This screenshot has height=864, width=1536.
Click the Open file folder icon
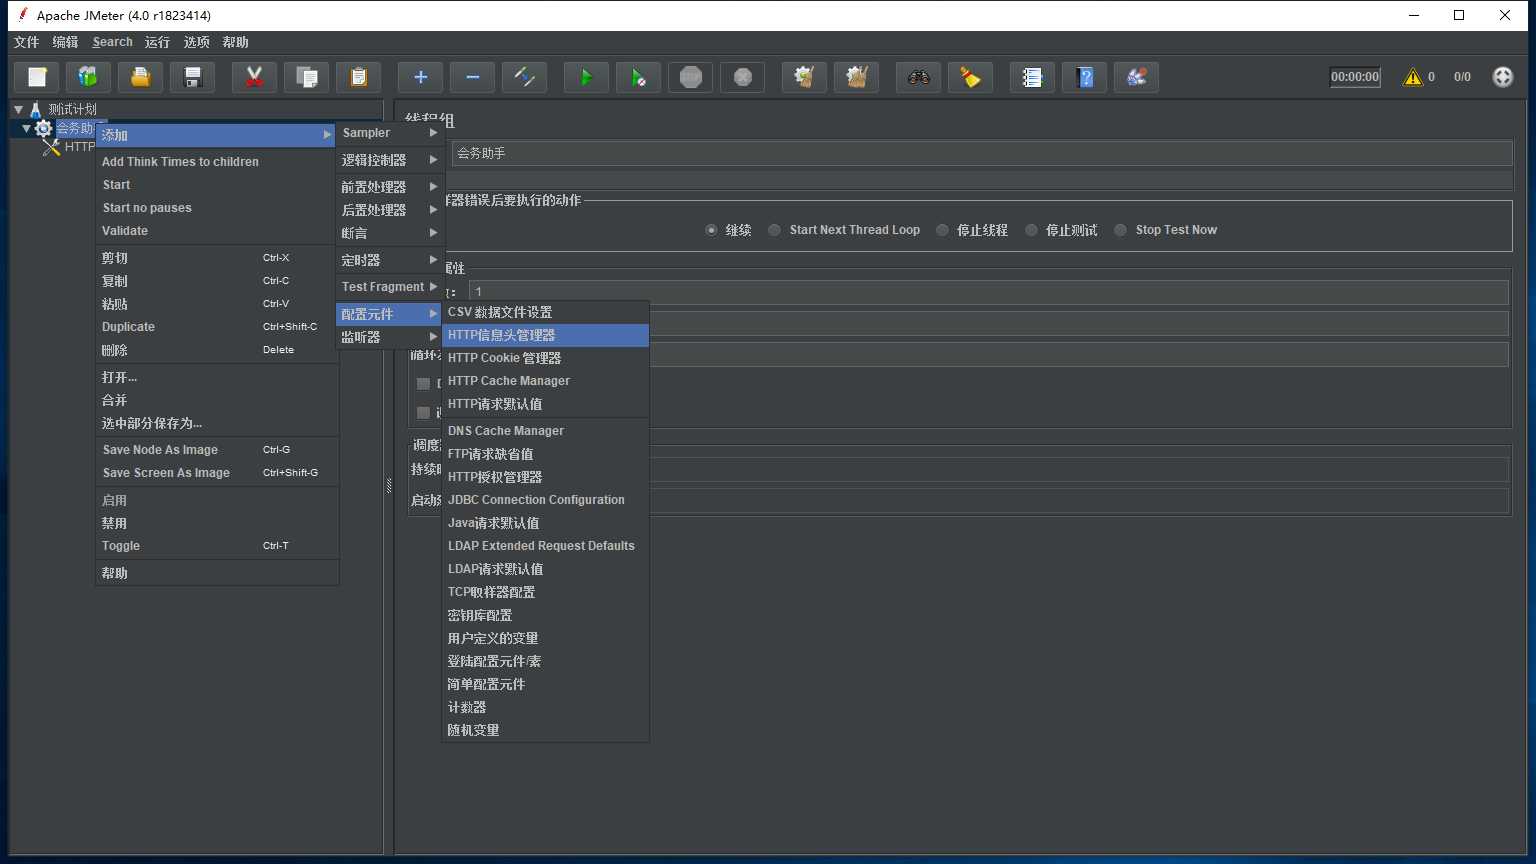click(x=141, y=77)
